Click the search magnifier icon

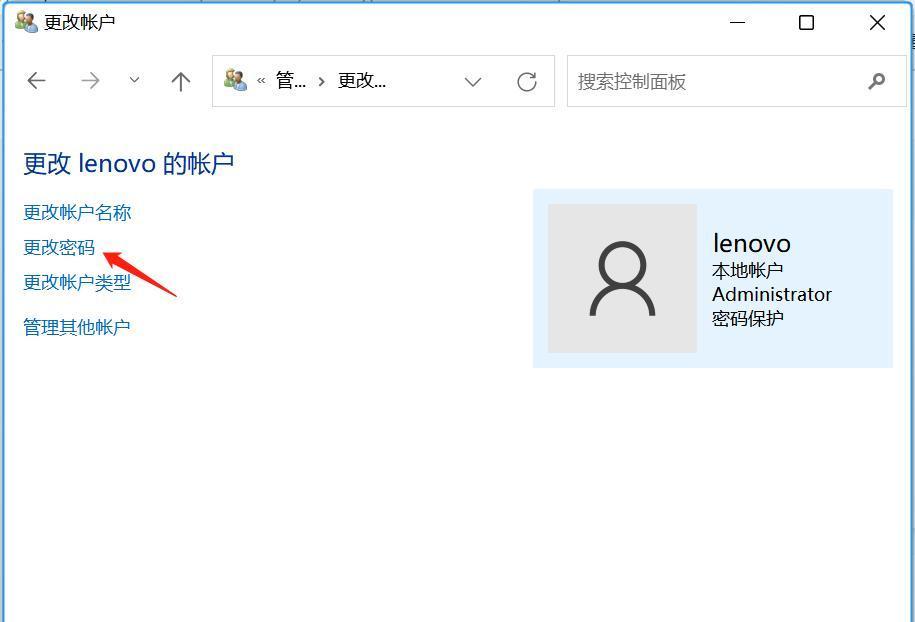pyautogui.click(x=876, y=81)
